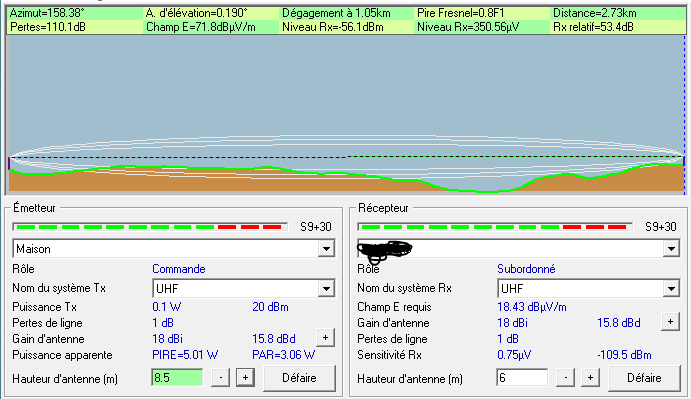Select the A. d'élévation=0.190° value
The image size is (691, 399).
(197, 13)
